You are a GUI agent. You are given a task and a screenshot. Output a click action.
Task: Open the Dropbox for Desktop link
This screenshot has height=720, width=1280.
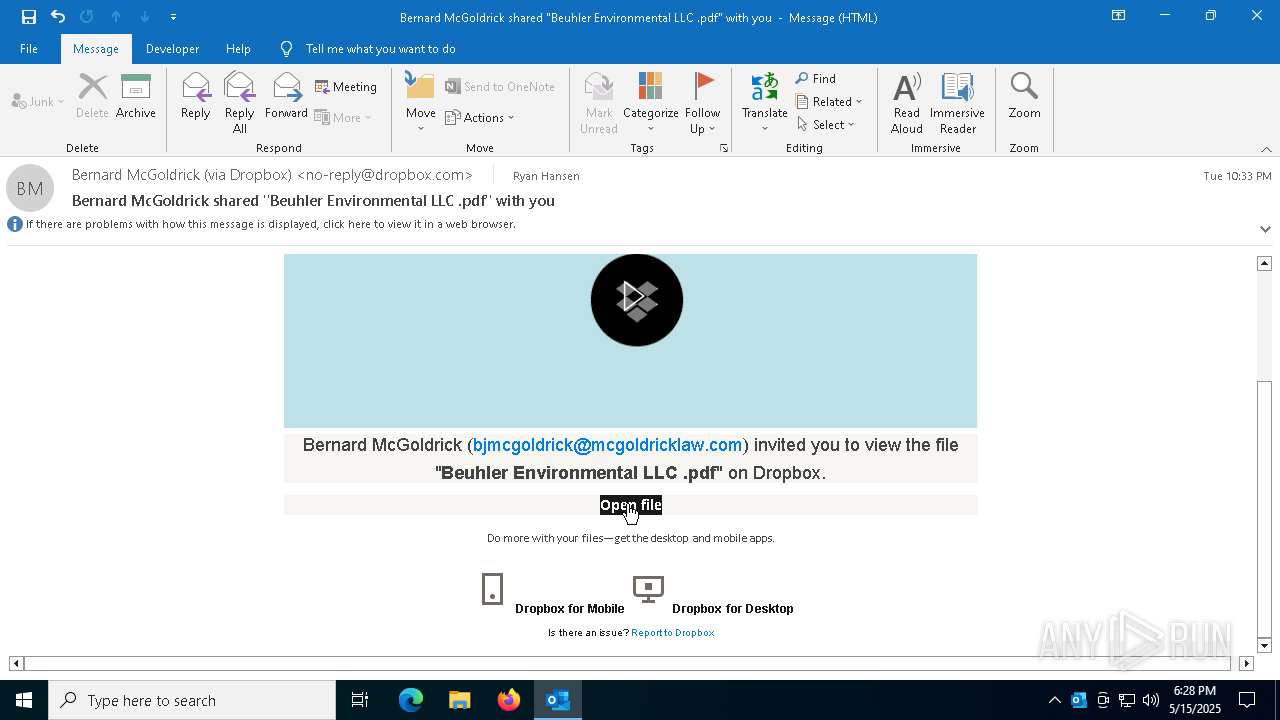(x=733, y=608)
